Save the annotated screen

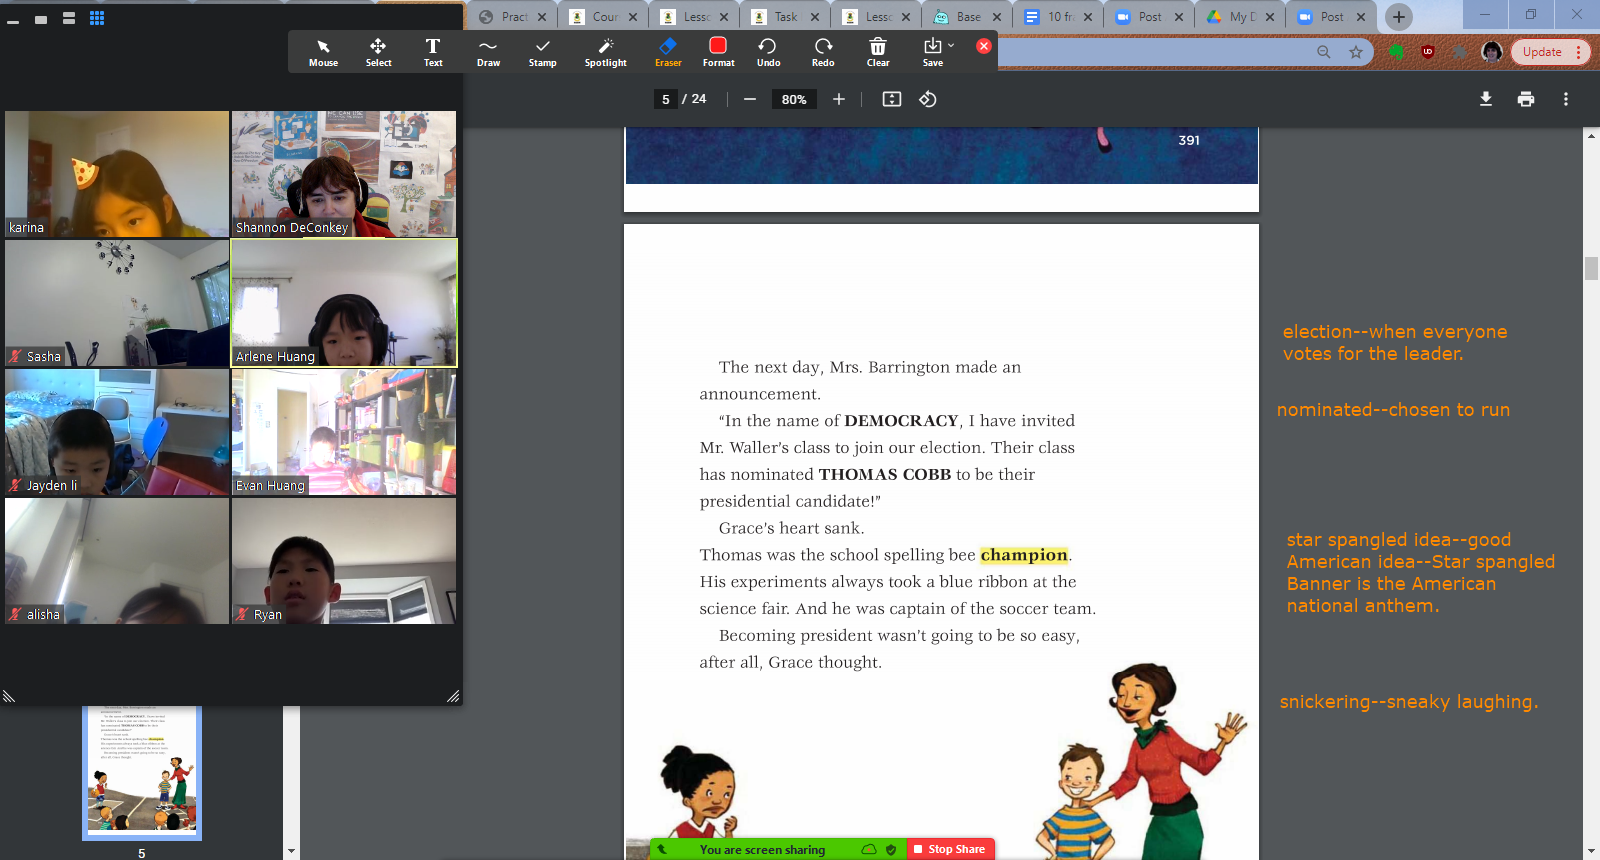[932, 52]
